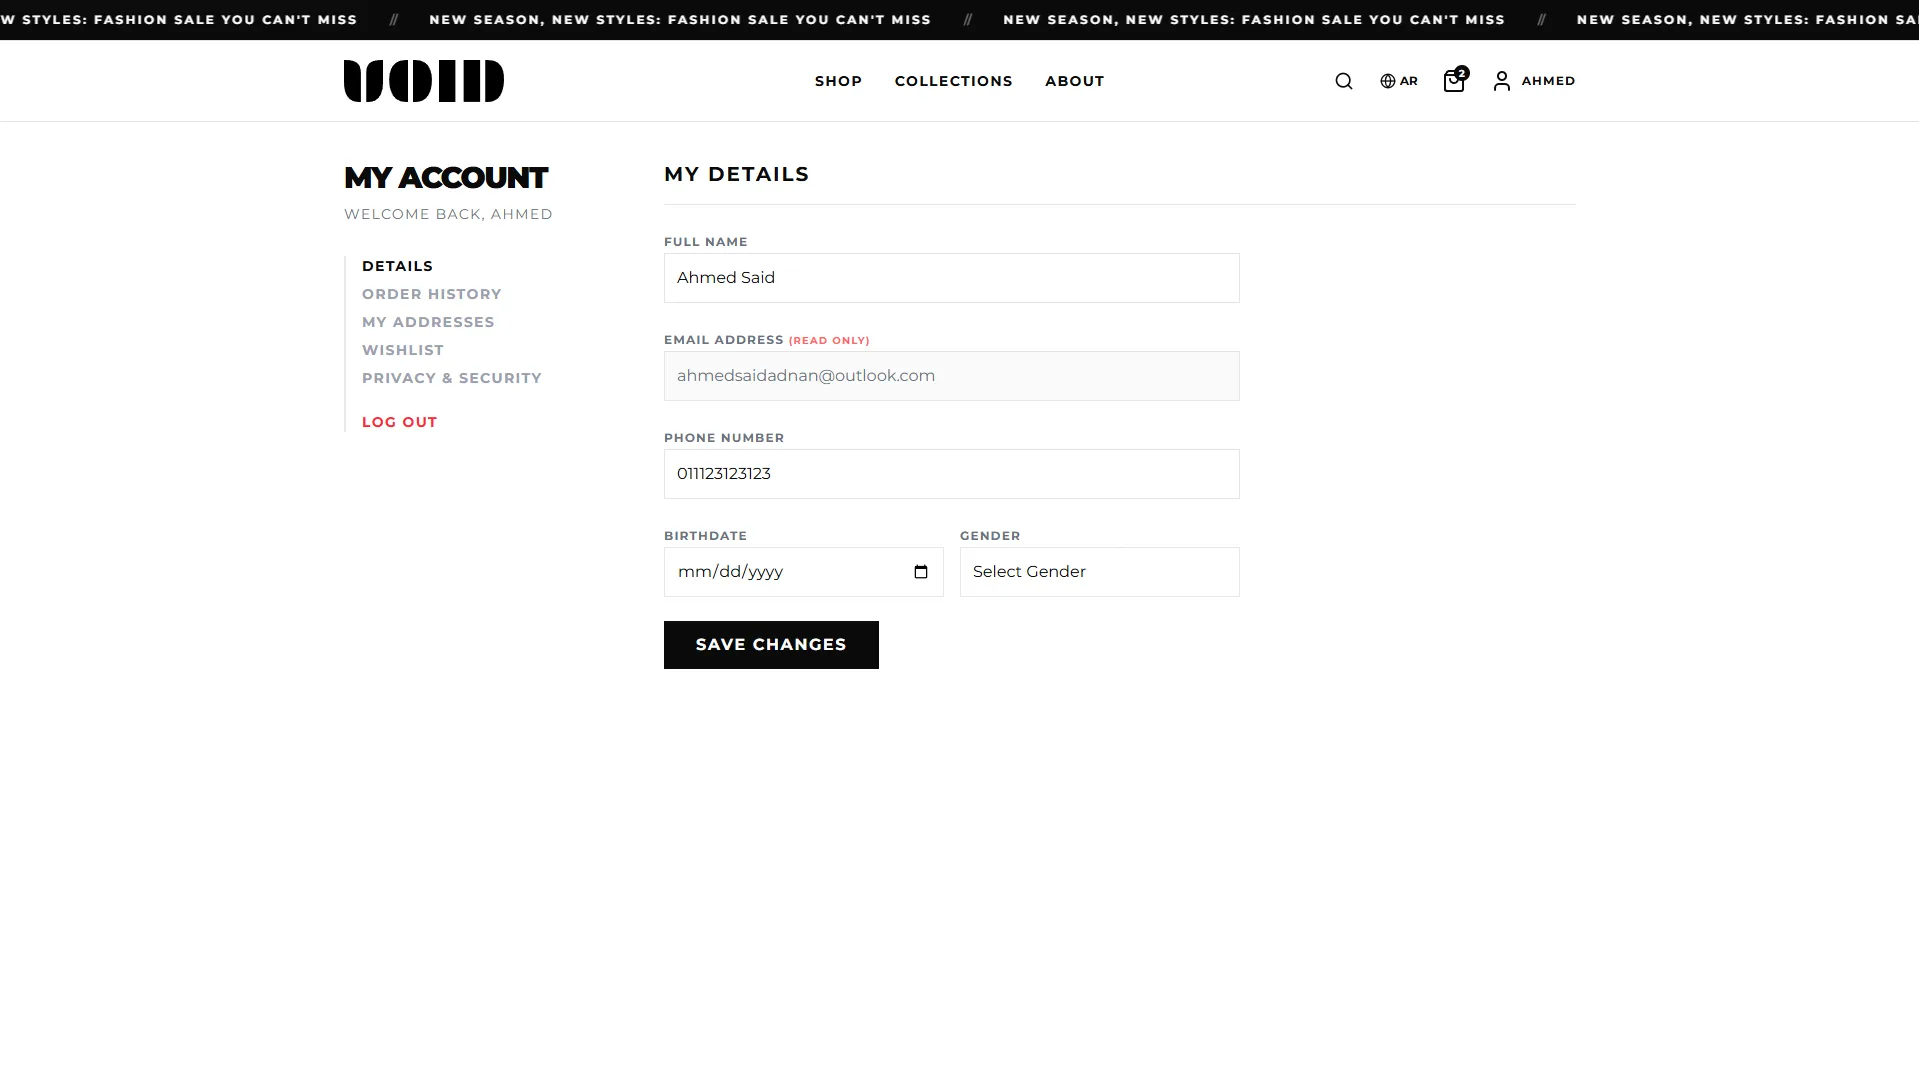This screenshot has width=1919, height=1078.
Task: Click the VOID logo
Action: tap(424, 81)
